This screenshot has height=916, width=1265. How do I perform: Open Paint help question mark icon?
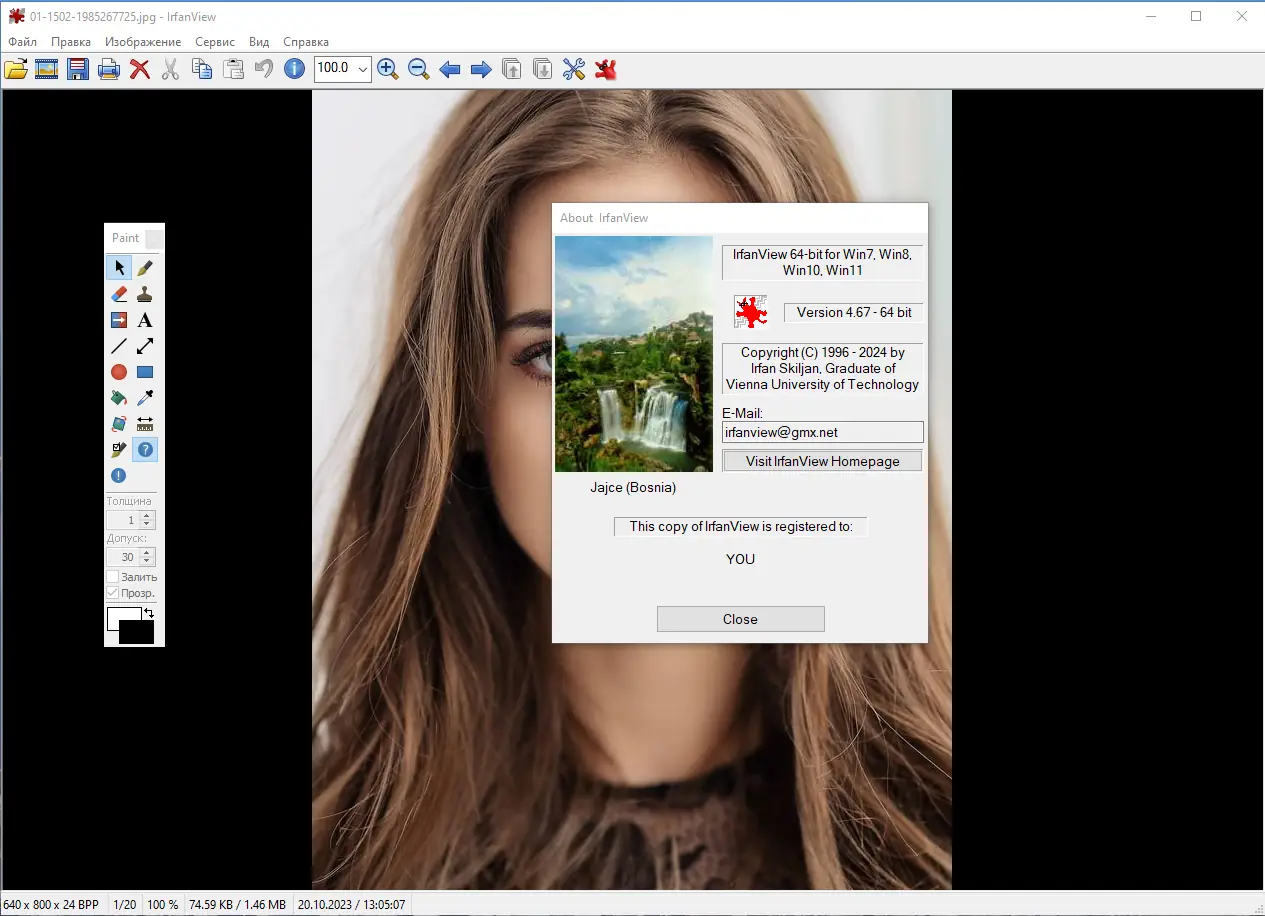[145, 450]
